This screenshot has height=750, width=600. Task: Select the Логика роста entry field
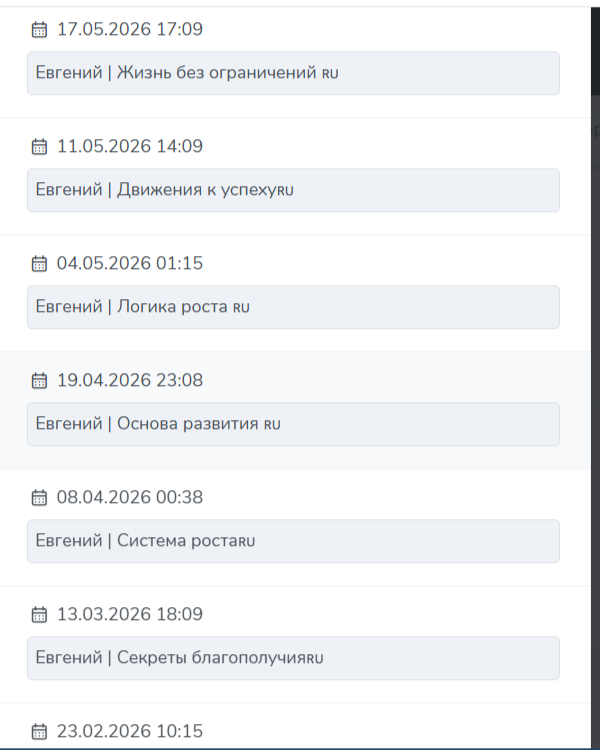[x=293, y=307]
